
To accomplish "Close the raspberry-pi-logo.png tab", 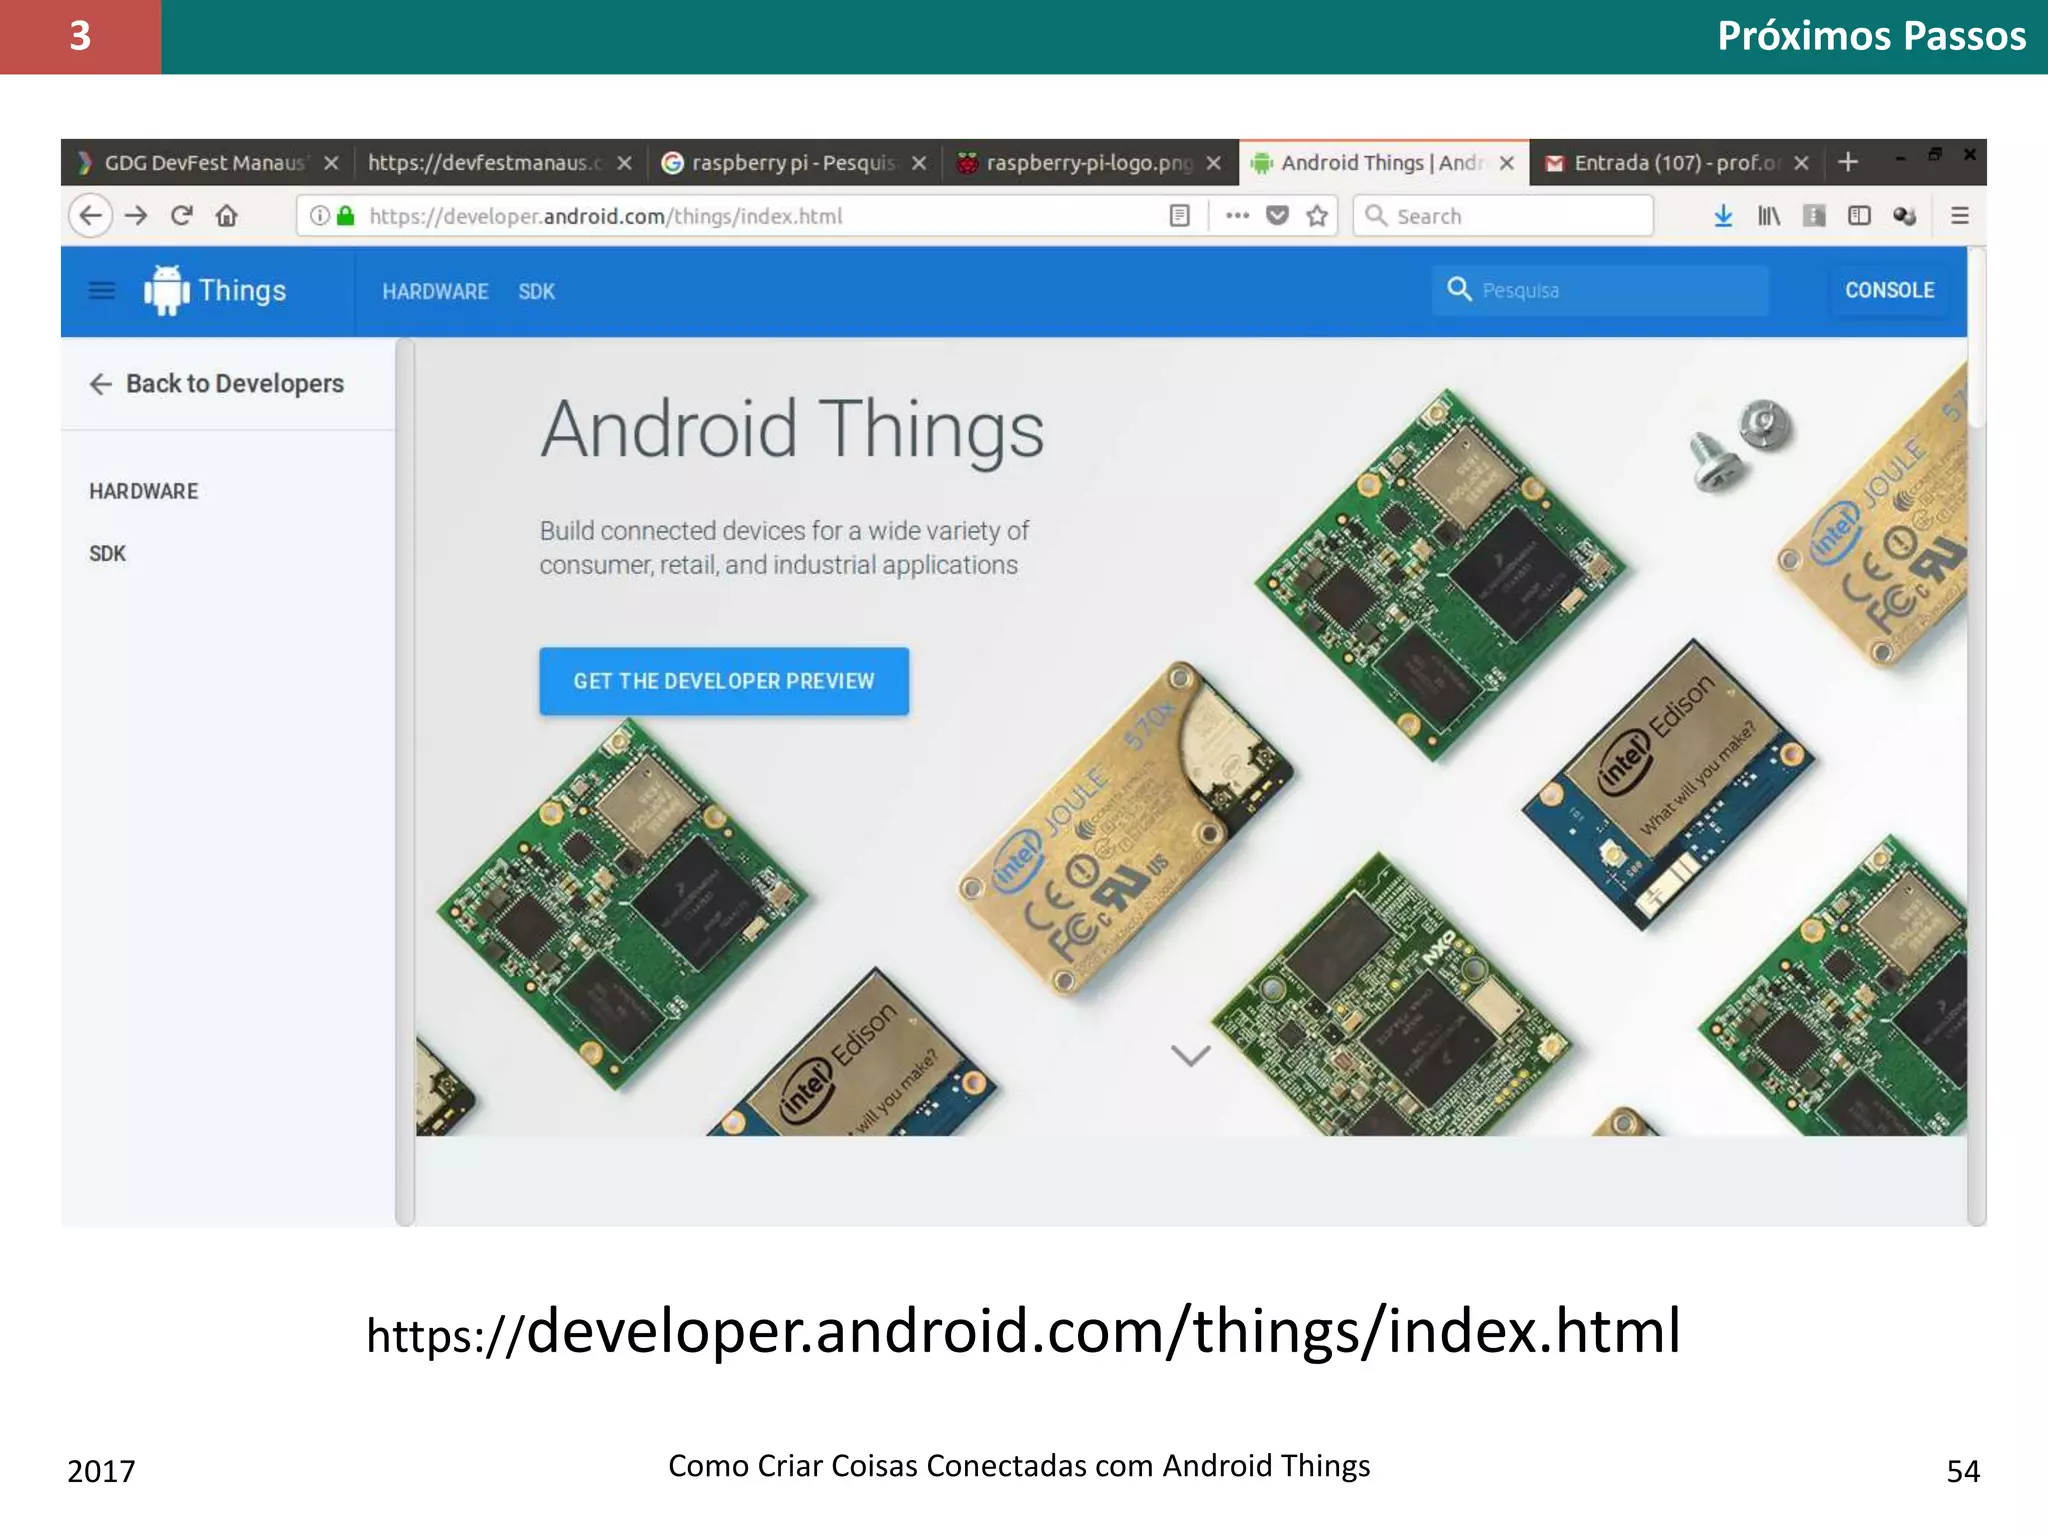I will coord(1213,163).
